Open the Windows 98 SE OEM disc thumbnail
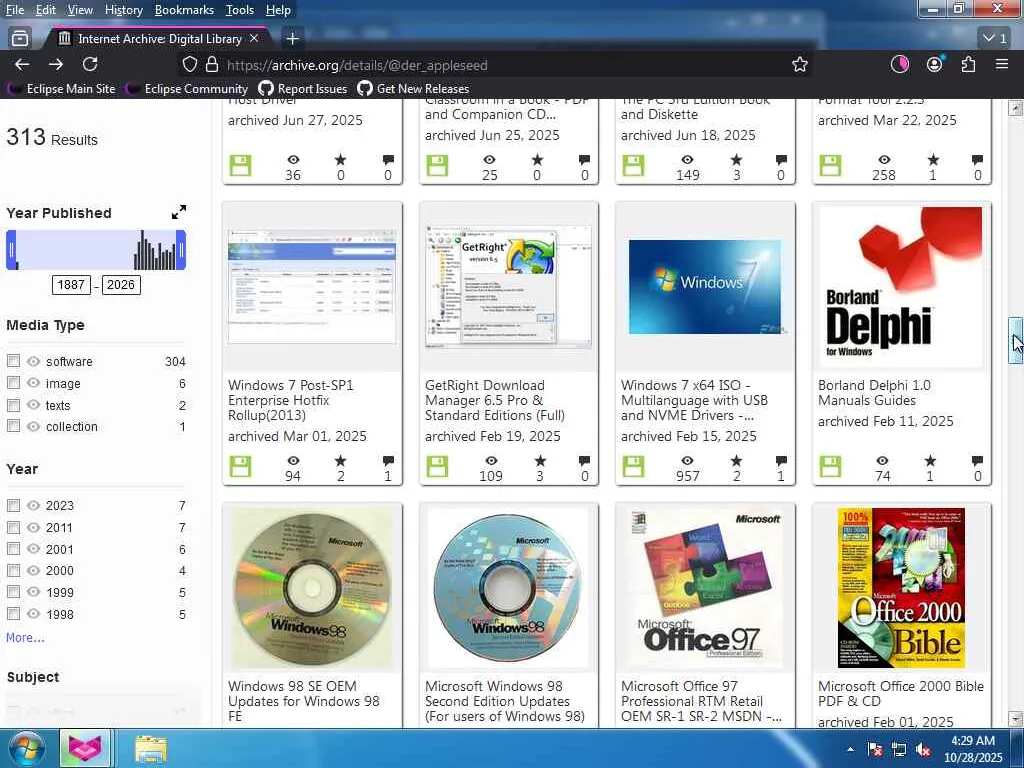 point(312,588)
